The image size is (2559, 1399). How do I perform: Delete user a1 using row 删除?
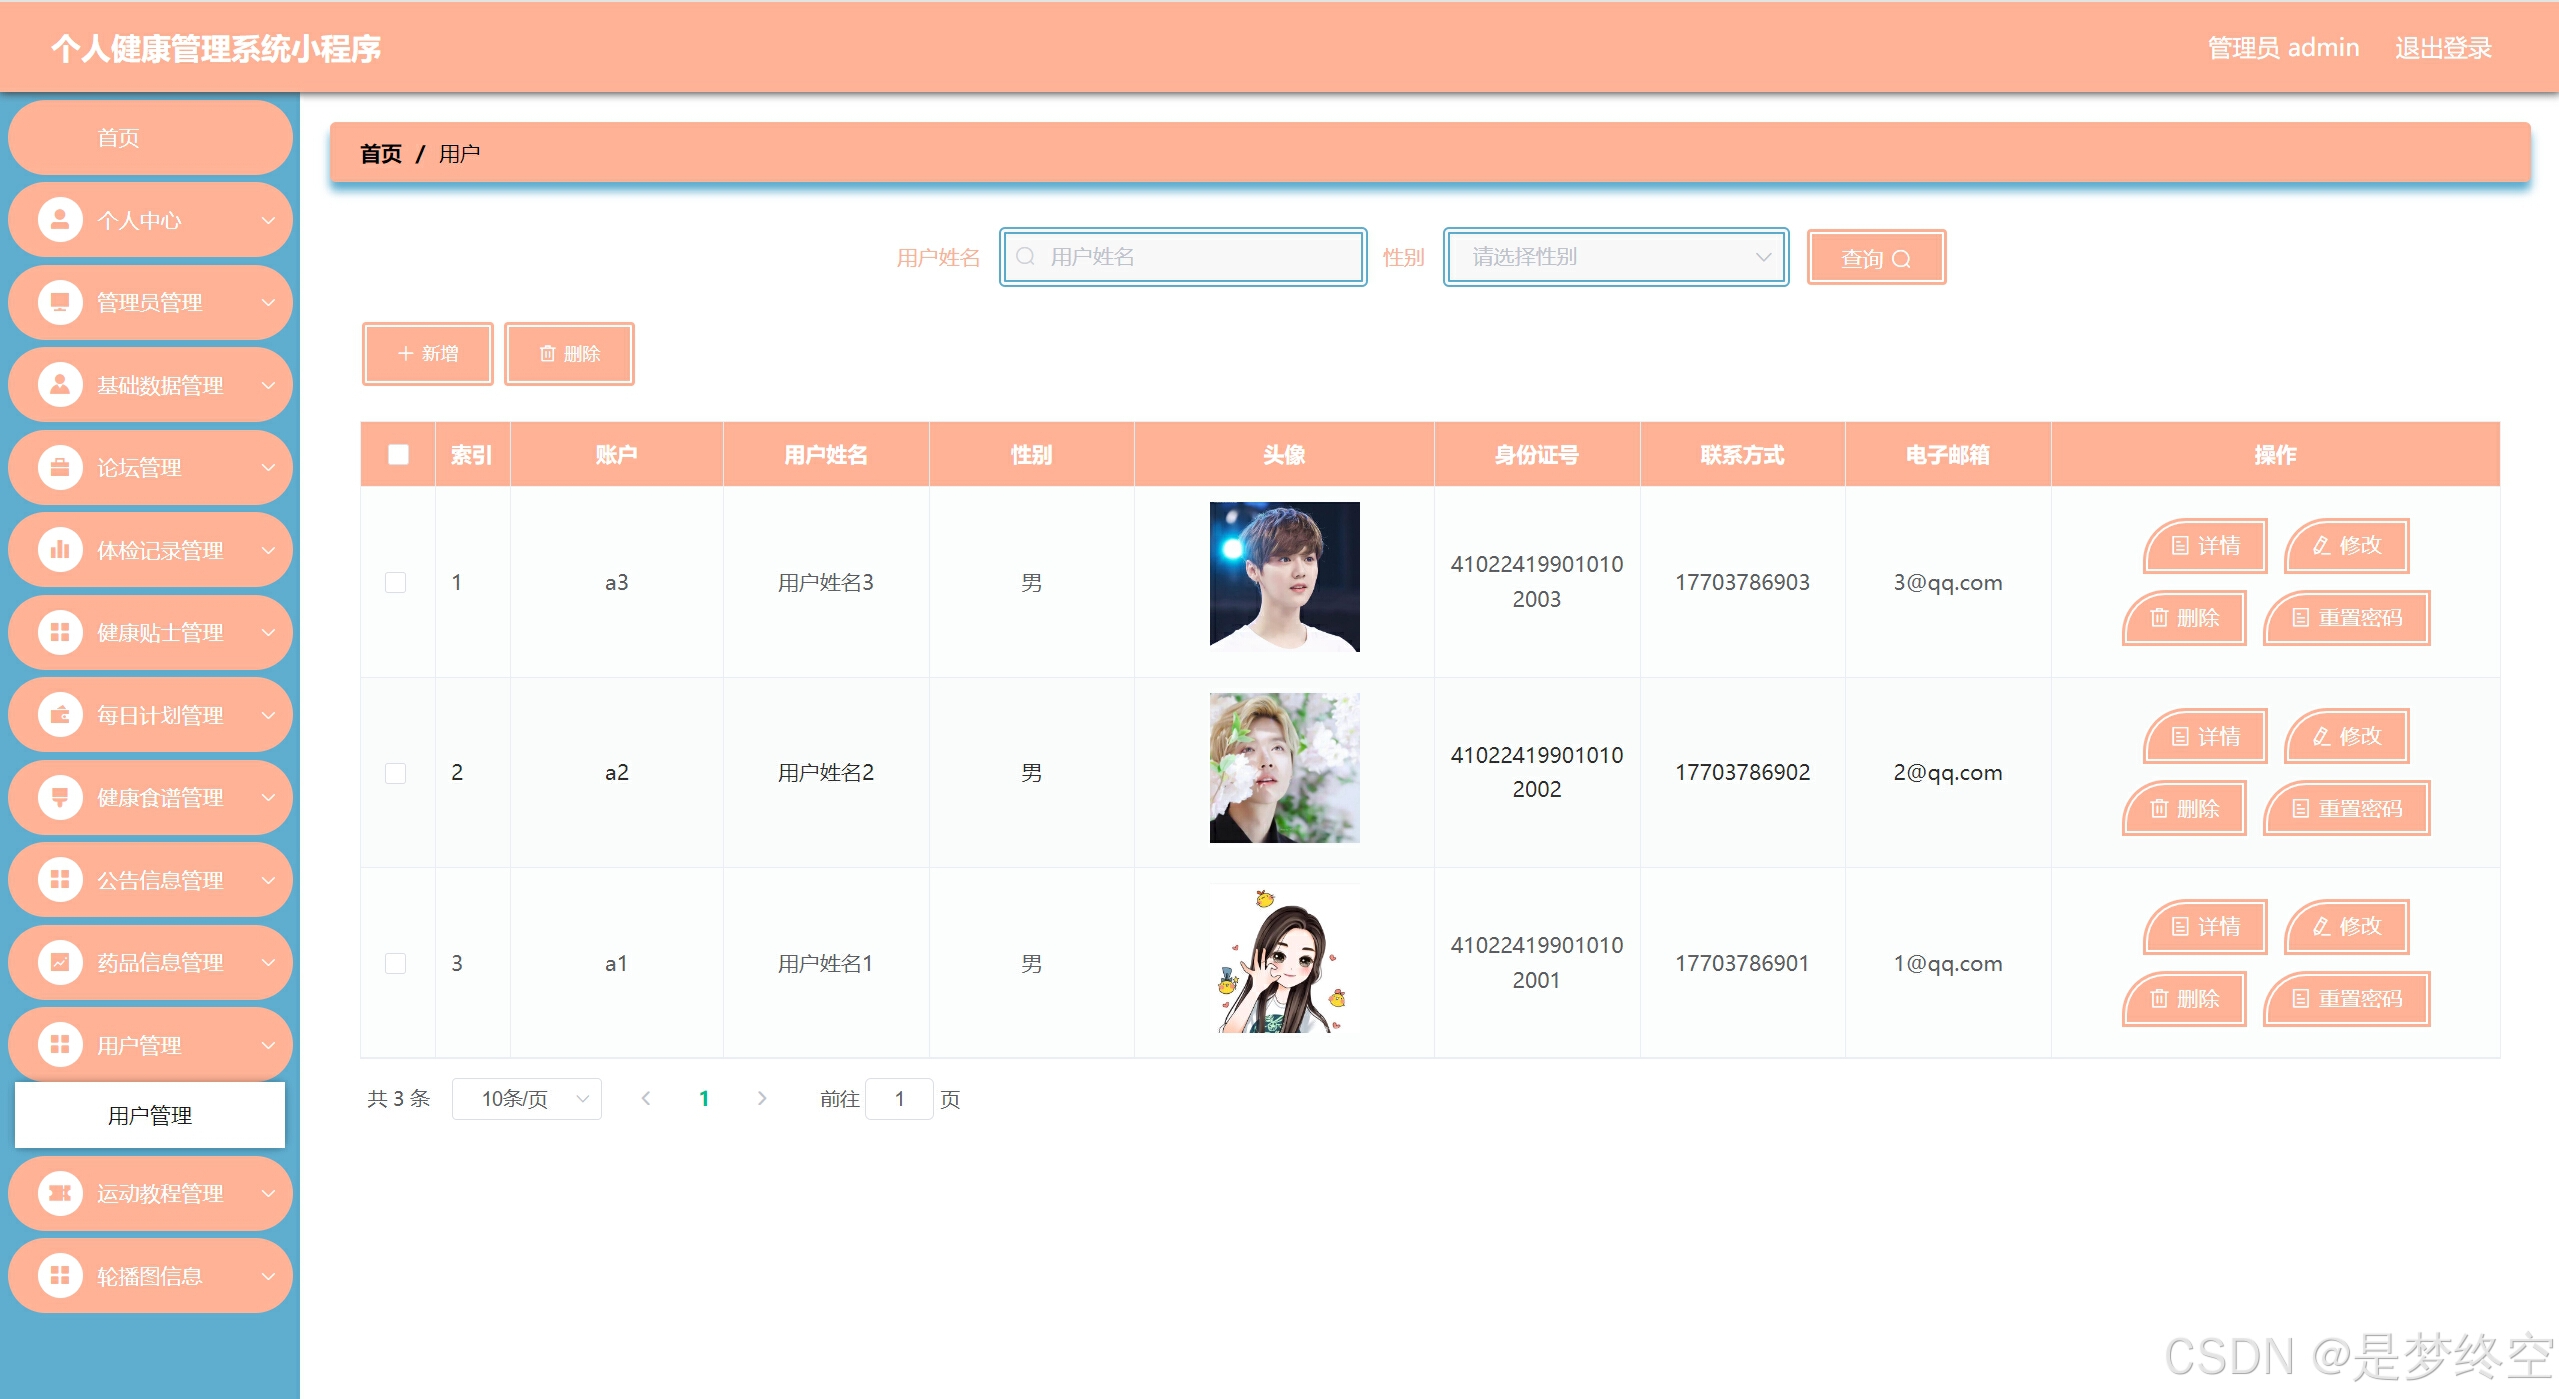[2184, 999]
